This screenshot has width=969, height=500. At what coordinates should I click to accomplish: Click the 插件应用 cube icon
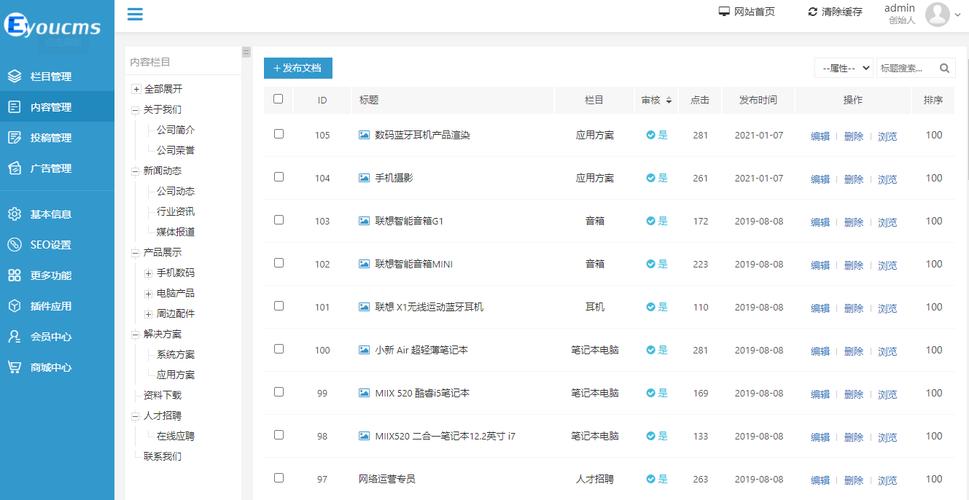point(14,306)
